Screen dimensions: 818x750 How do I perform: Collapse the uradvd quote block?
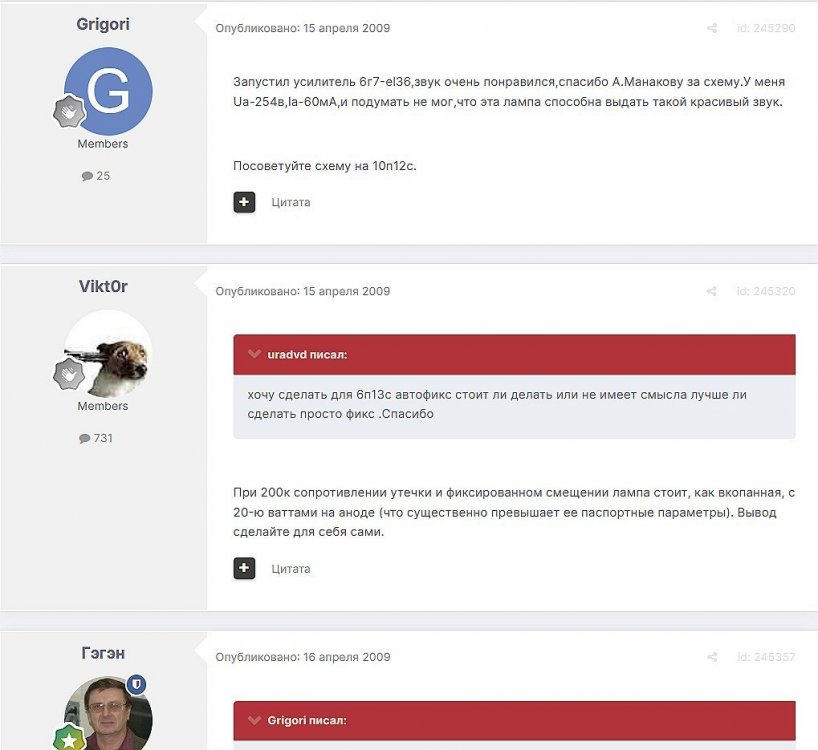pos(254,354)
